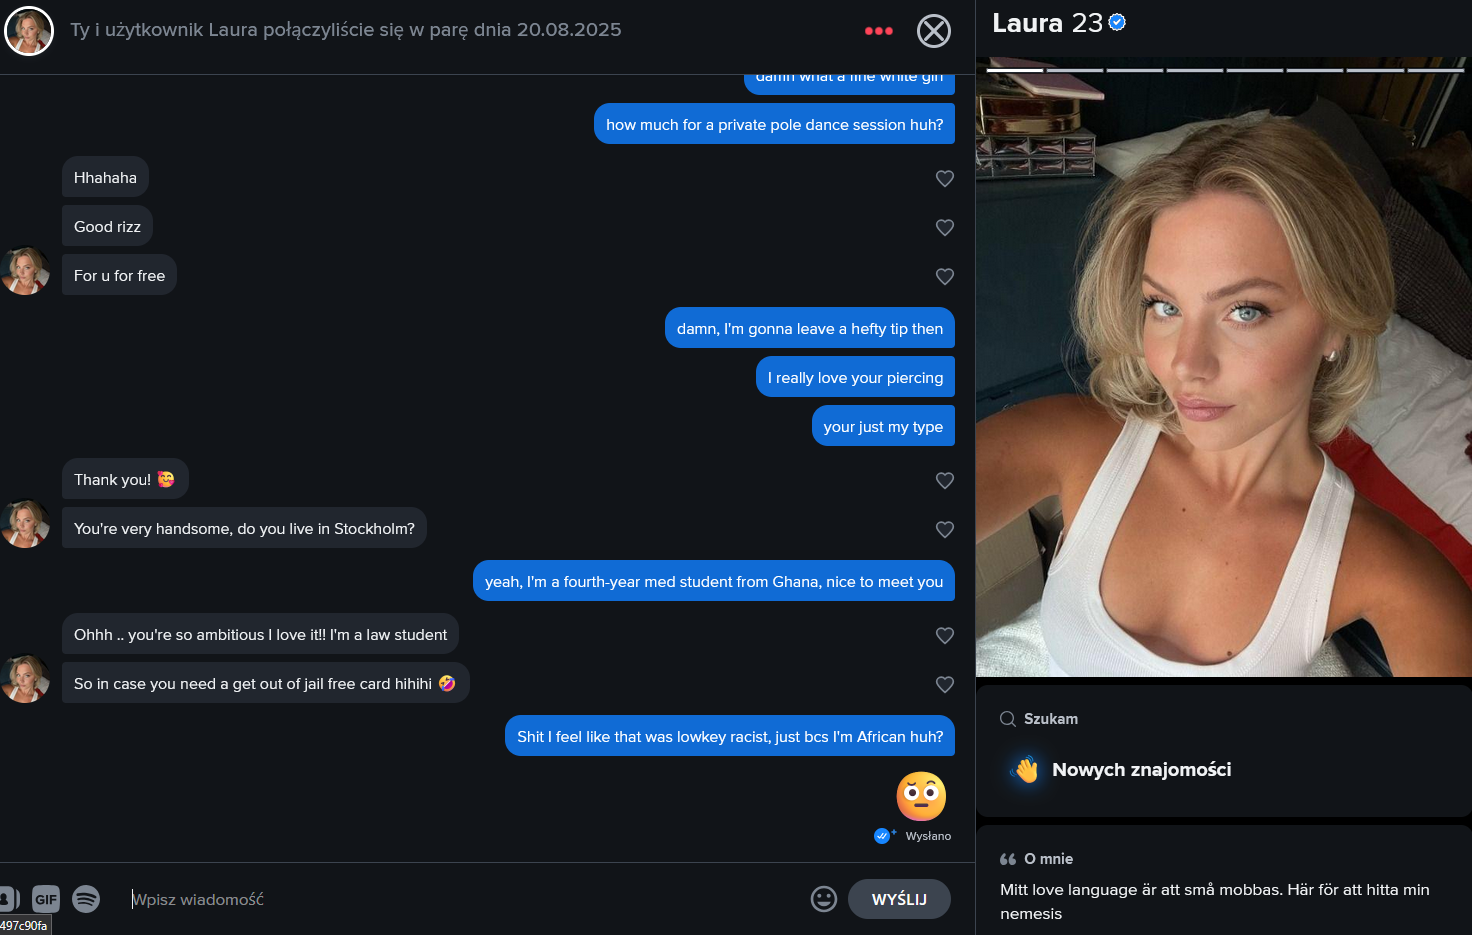Like the "law student" message
1472x935 pixels.
pyautogui.click(x=944, y=635)
